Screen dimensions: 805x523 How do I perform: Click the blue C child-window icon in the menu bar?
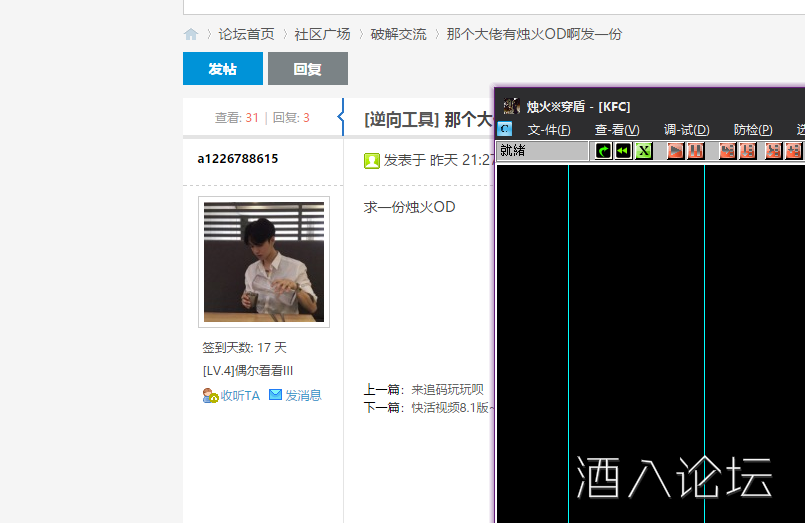(505, 129)
